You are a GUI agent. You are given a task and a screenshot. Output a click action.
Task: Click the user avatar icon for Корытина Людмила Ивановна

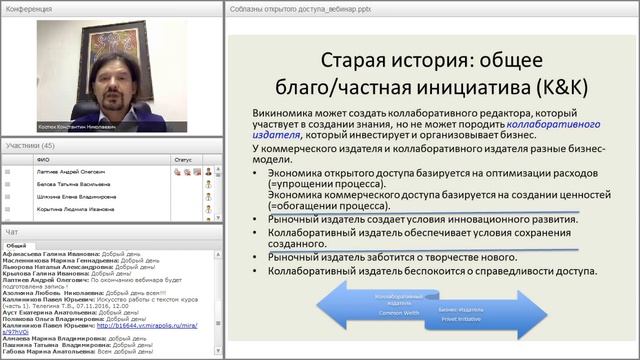click(x=209, y=209)
